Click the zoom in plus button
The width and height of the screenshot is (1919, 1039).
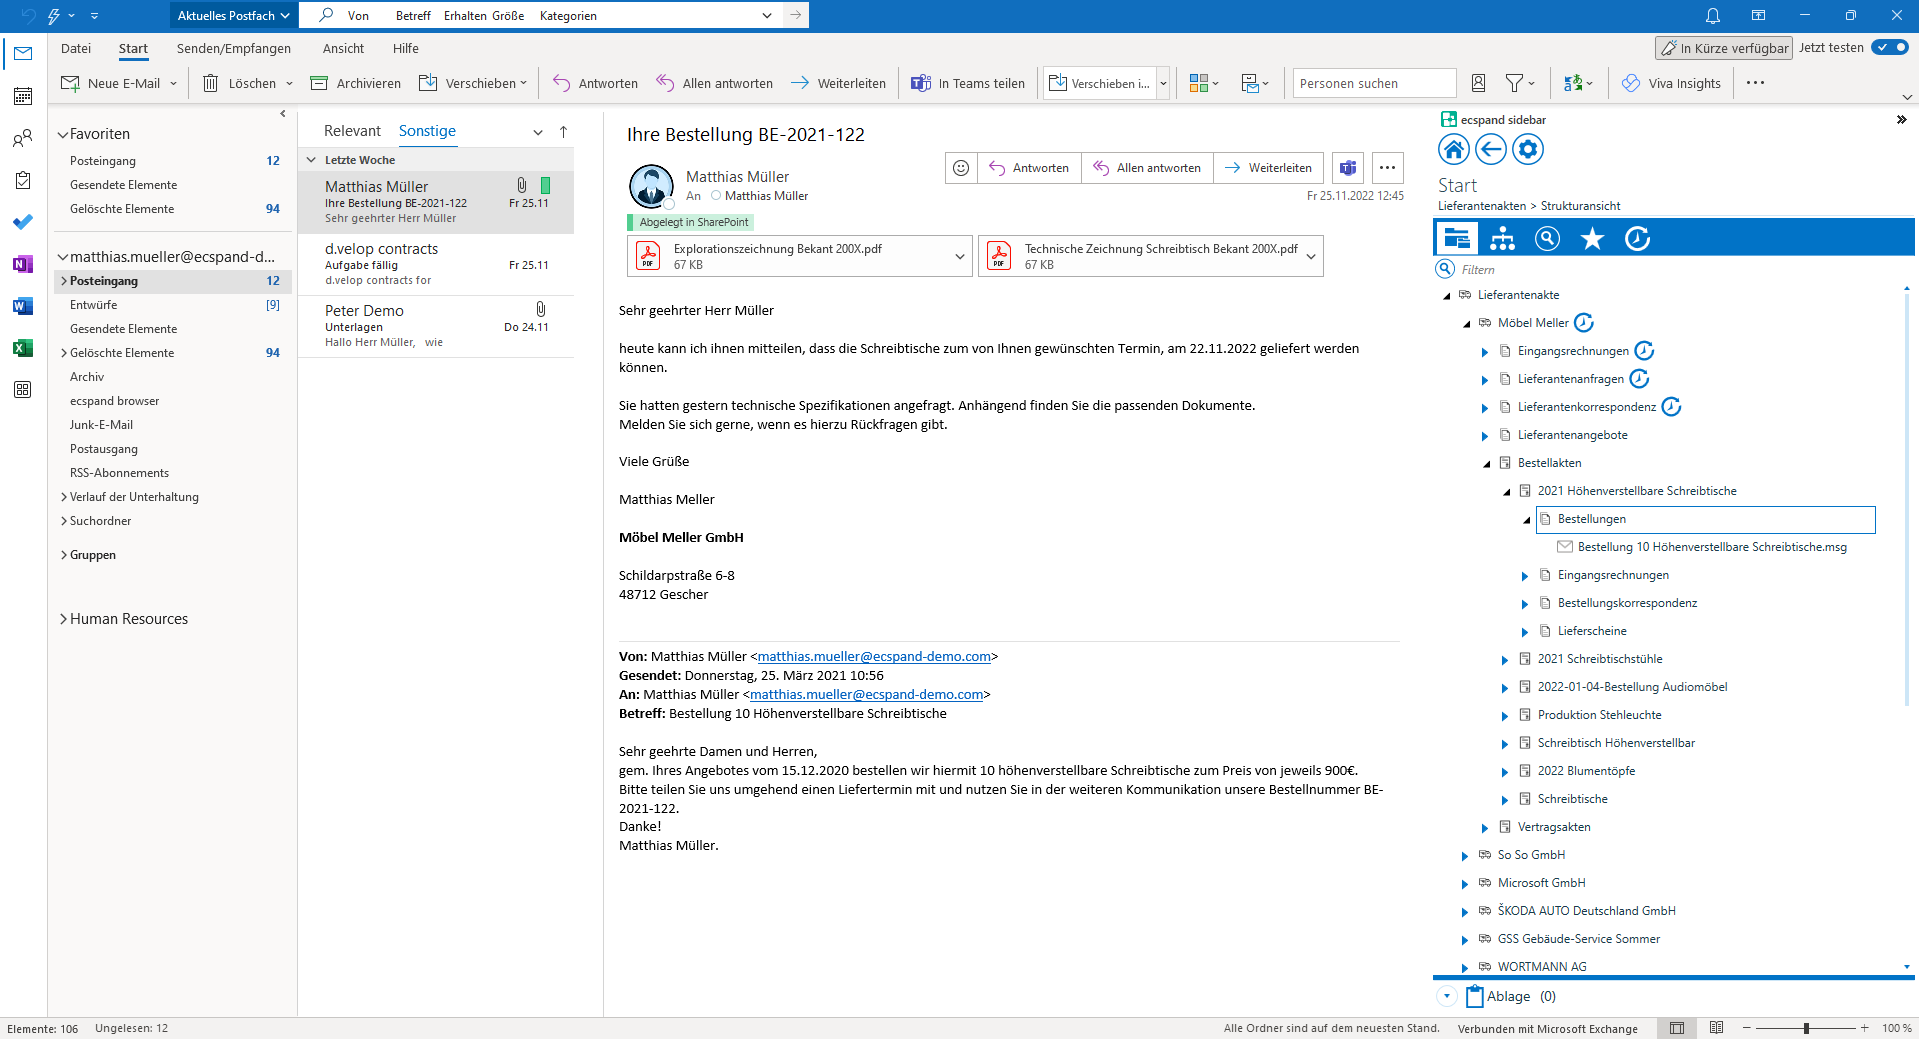pos(1864,1028)
